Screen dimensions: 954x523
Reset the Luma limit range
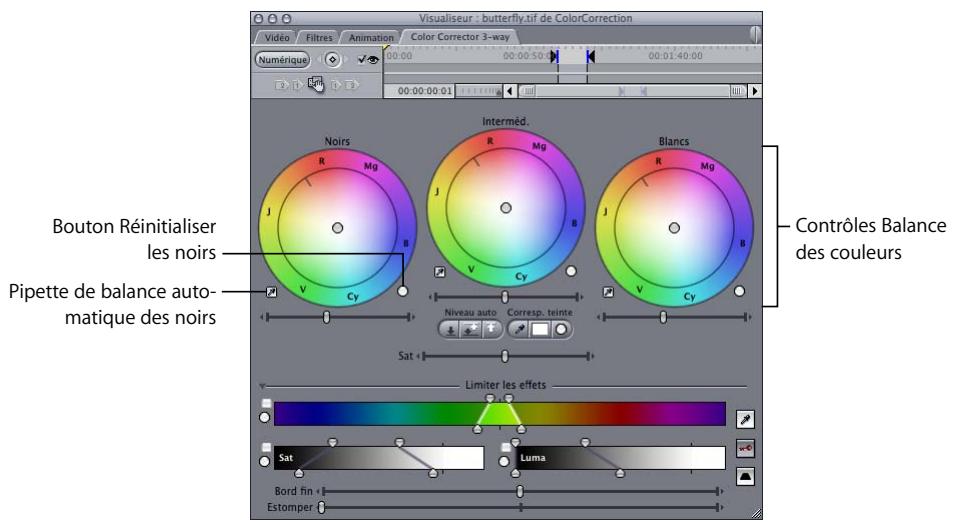[x=504, y=462]
